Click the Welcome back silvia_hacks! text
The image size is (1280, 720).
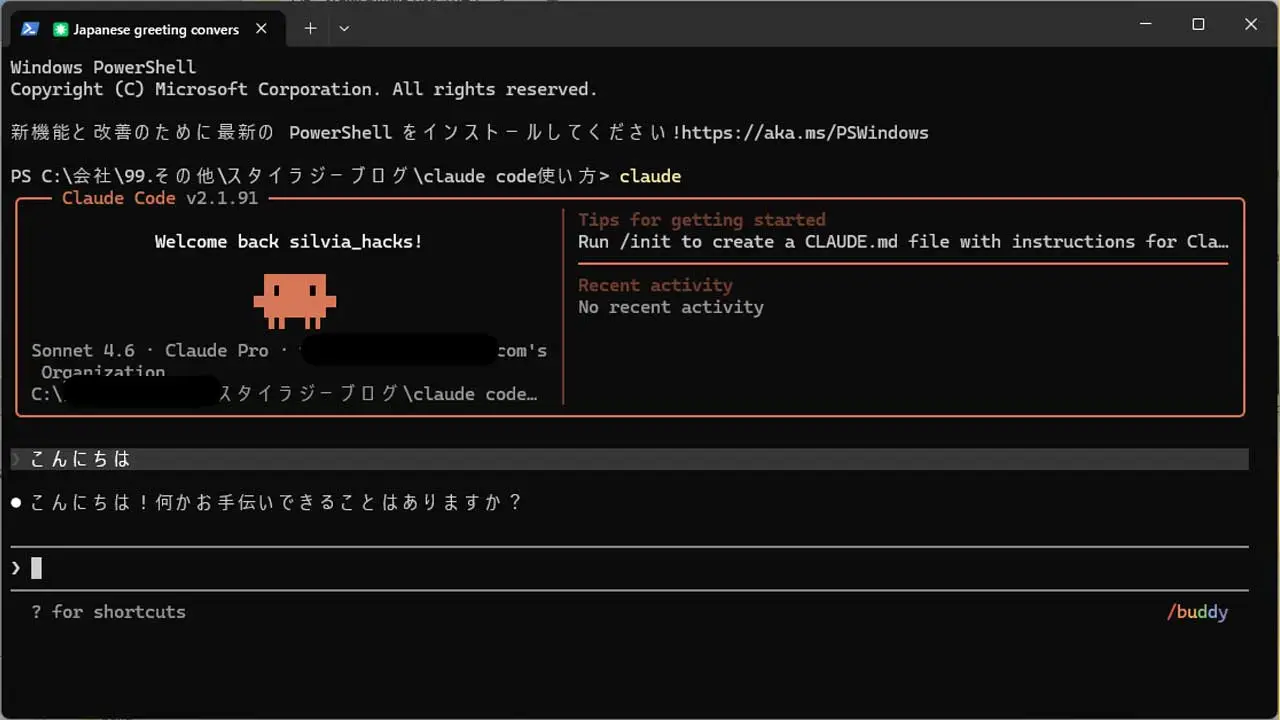288,242
